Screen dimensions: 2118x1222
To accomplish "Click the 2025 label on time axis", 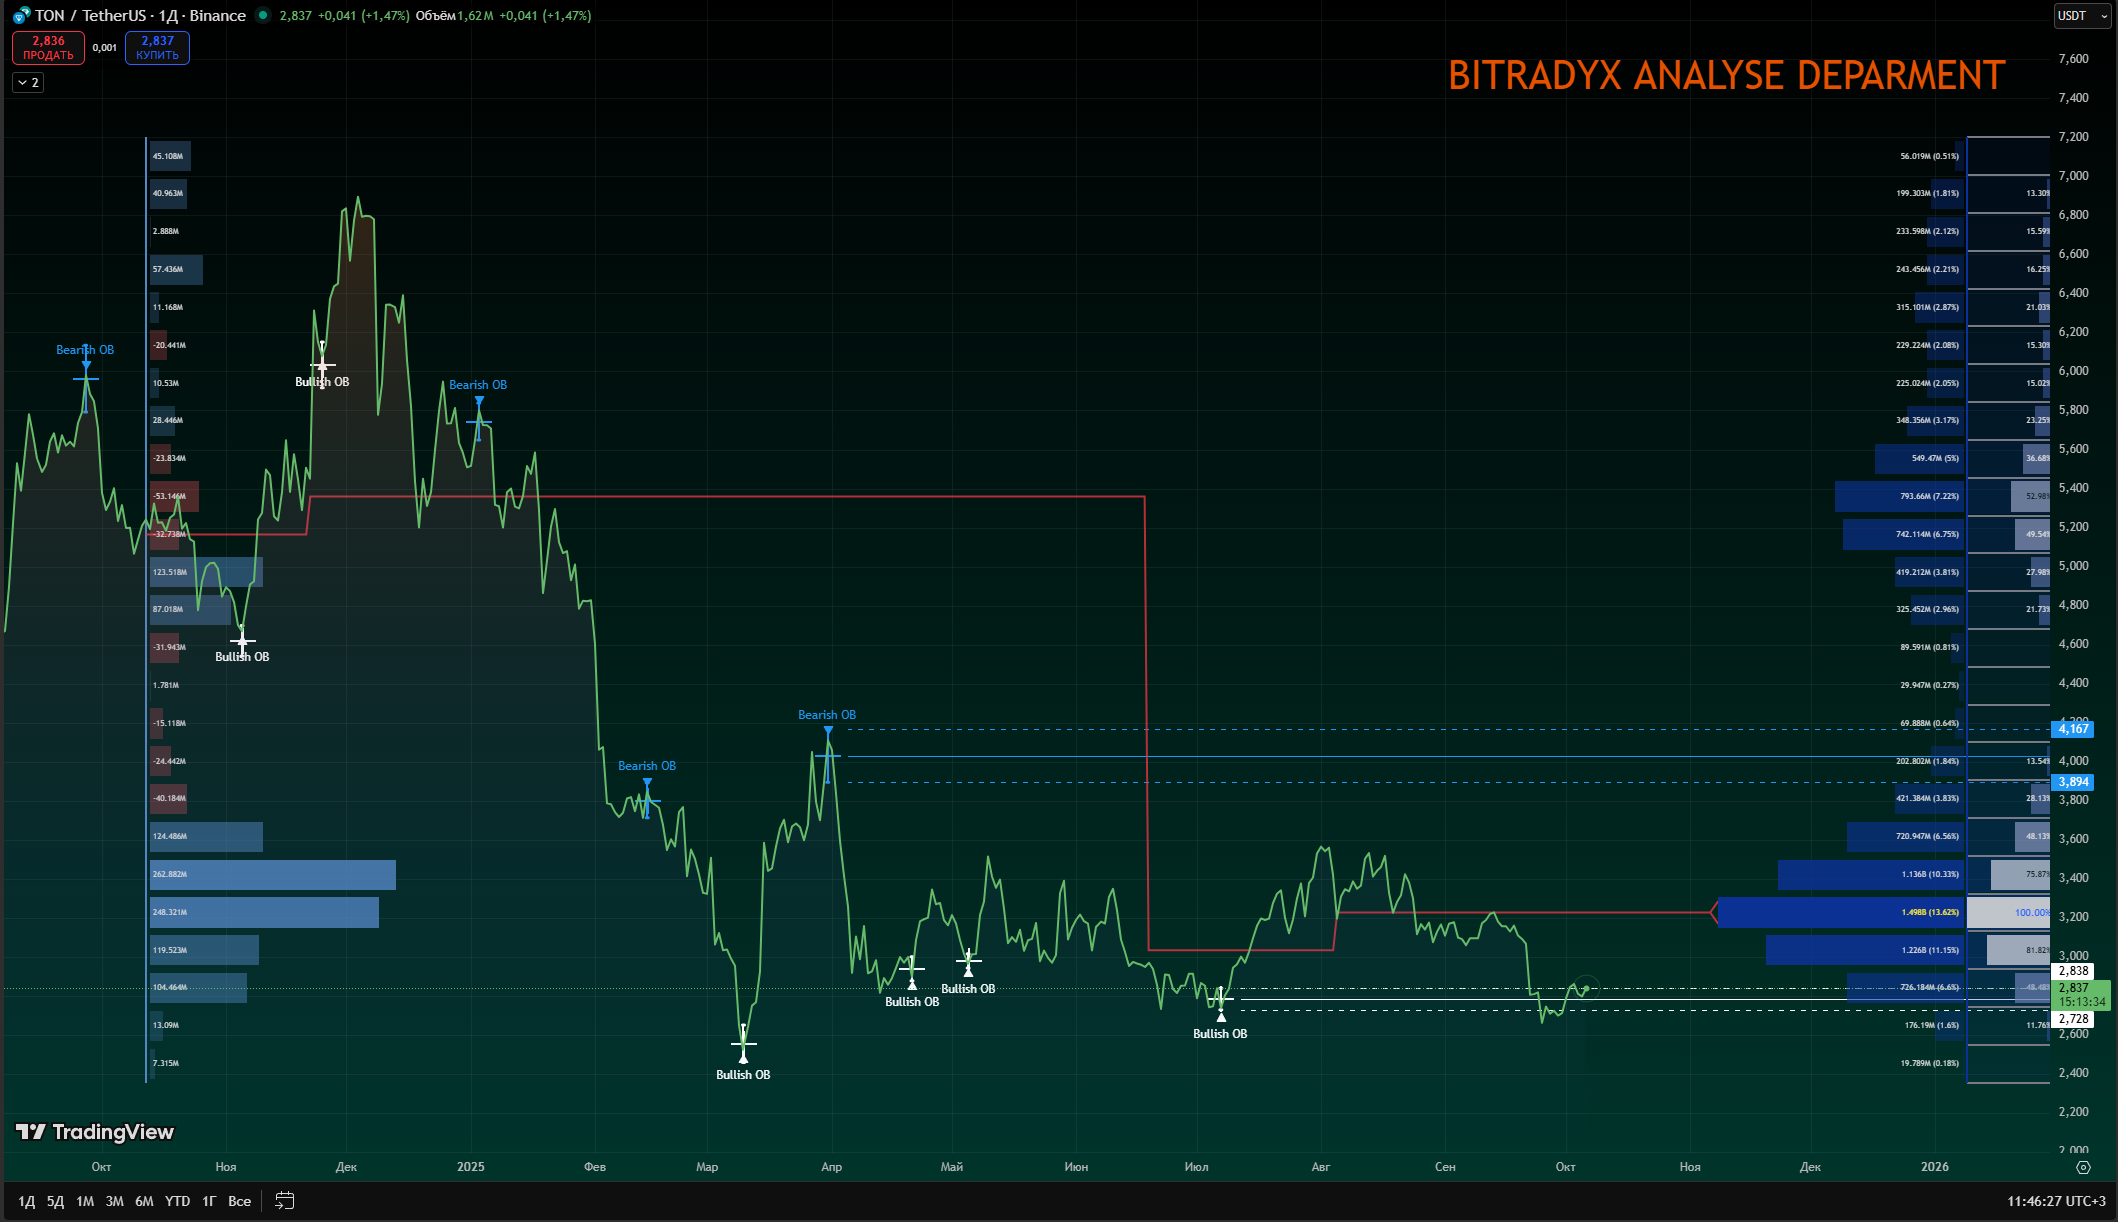I will coord(470,1167).
